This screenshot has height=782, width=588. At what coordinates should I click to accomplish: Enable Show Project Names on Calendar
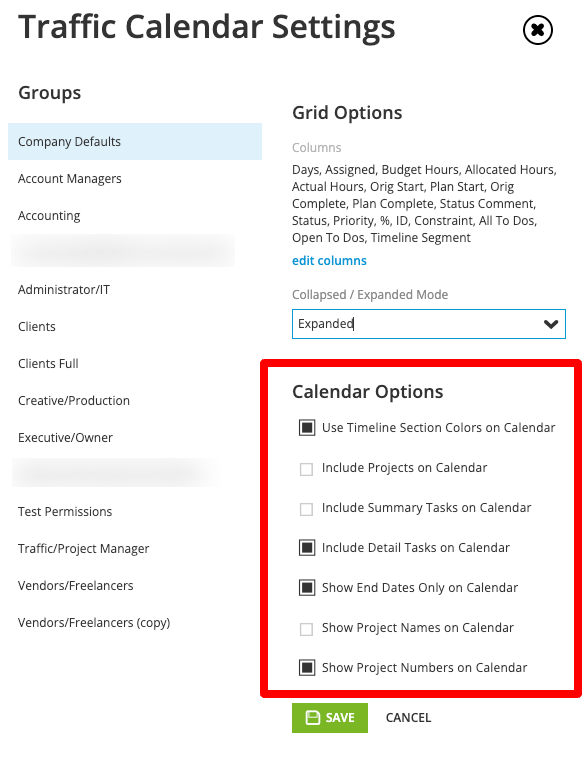tap(306, 629)
